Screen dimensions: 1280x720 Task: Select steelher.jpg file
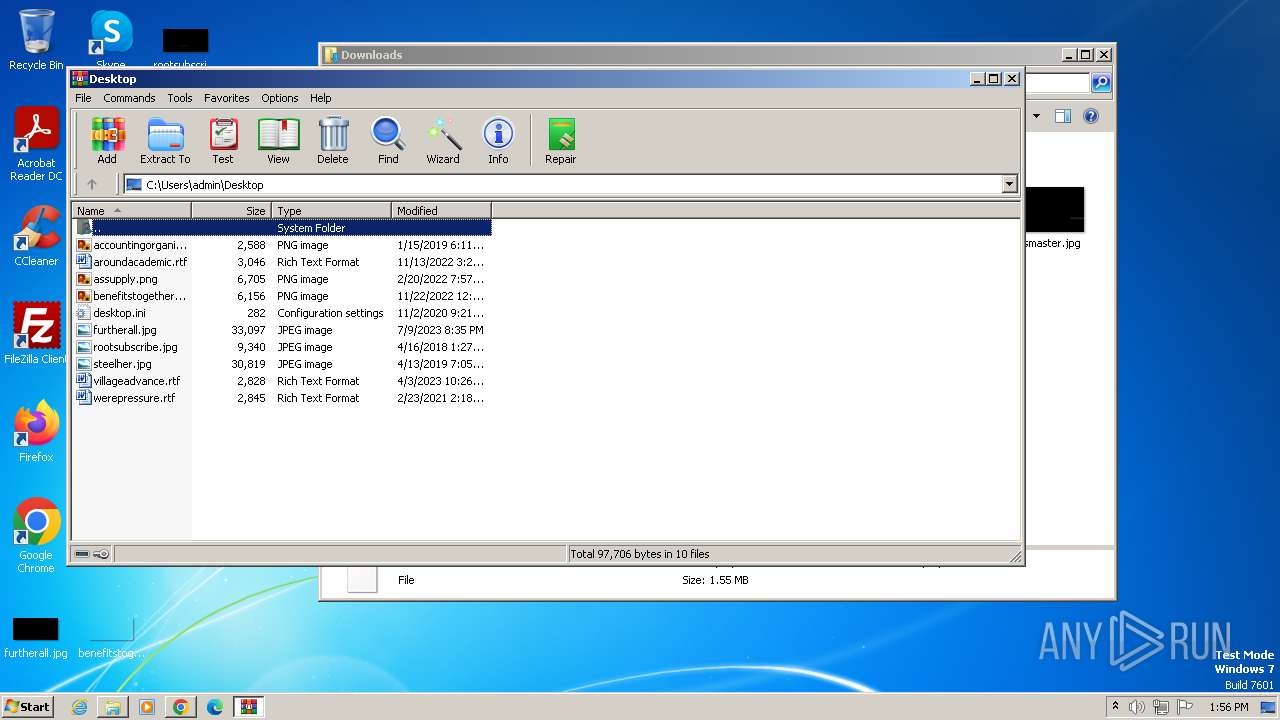tap(282, 364)
